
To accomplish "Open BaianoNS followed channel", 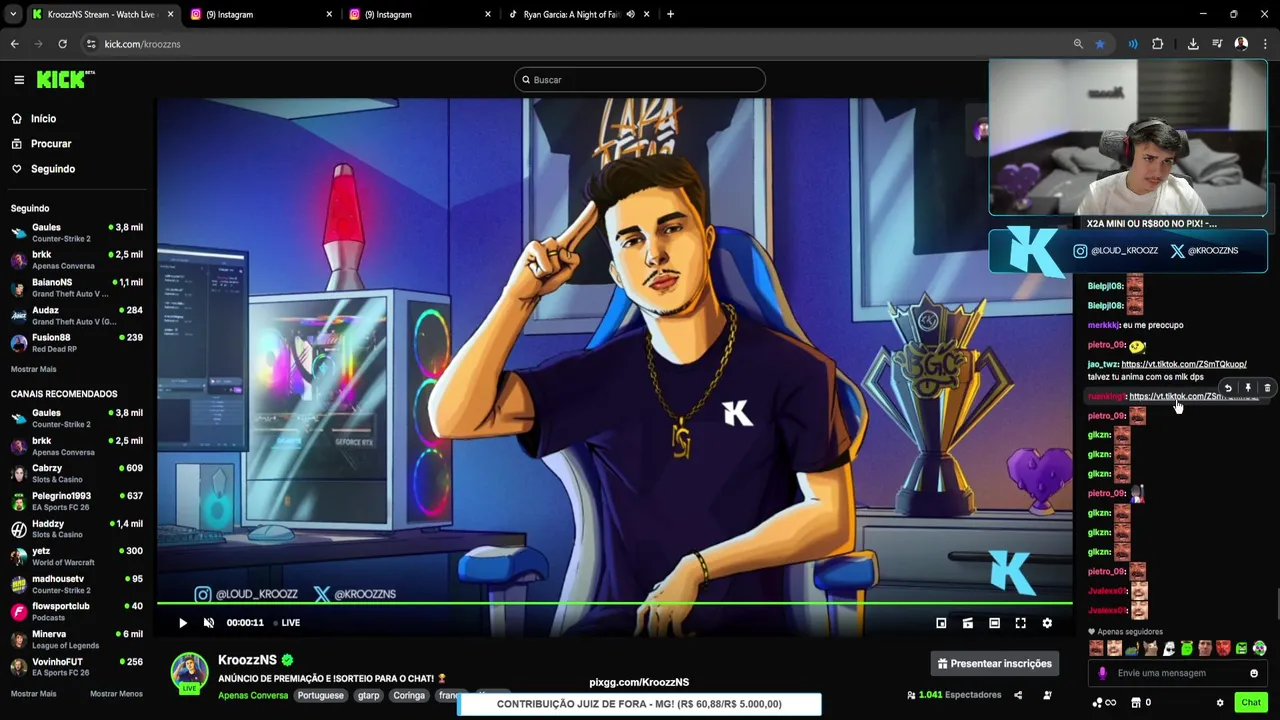I will click(x=77, y=288).
